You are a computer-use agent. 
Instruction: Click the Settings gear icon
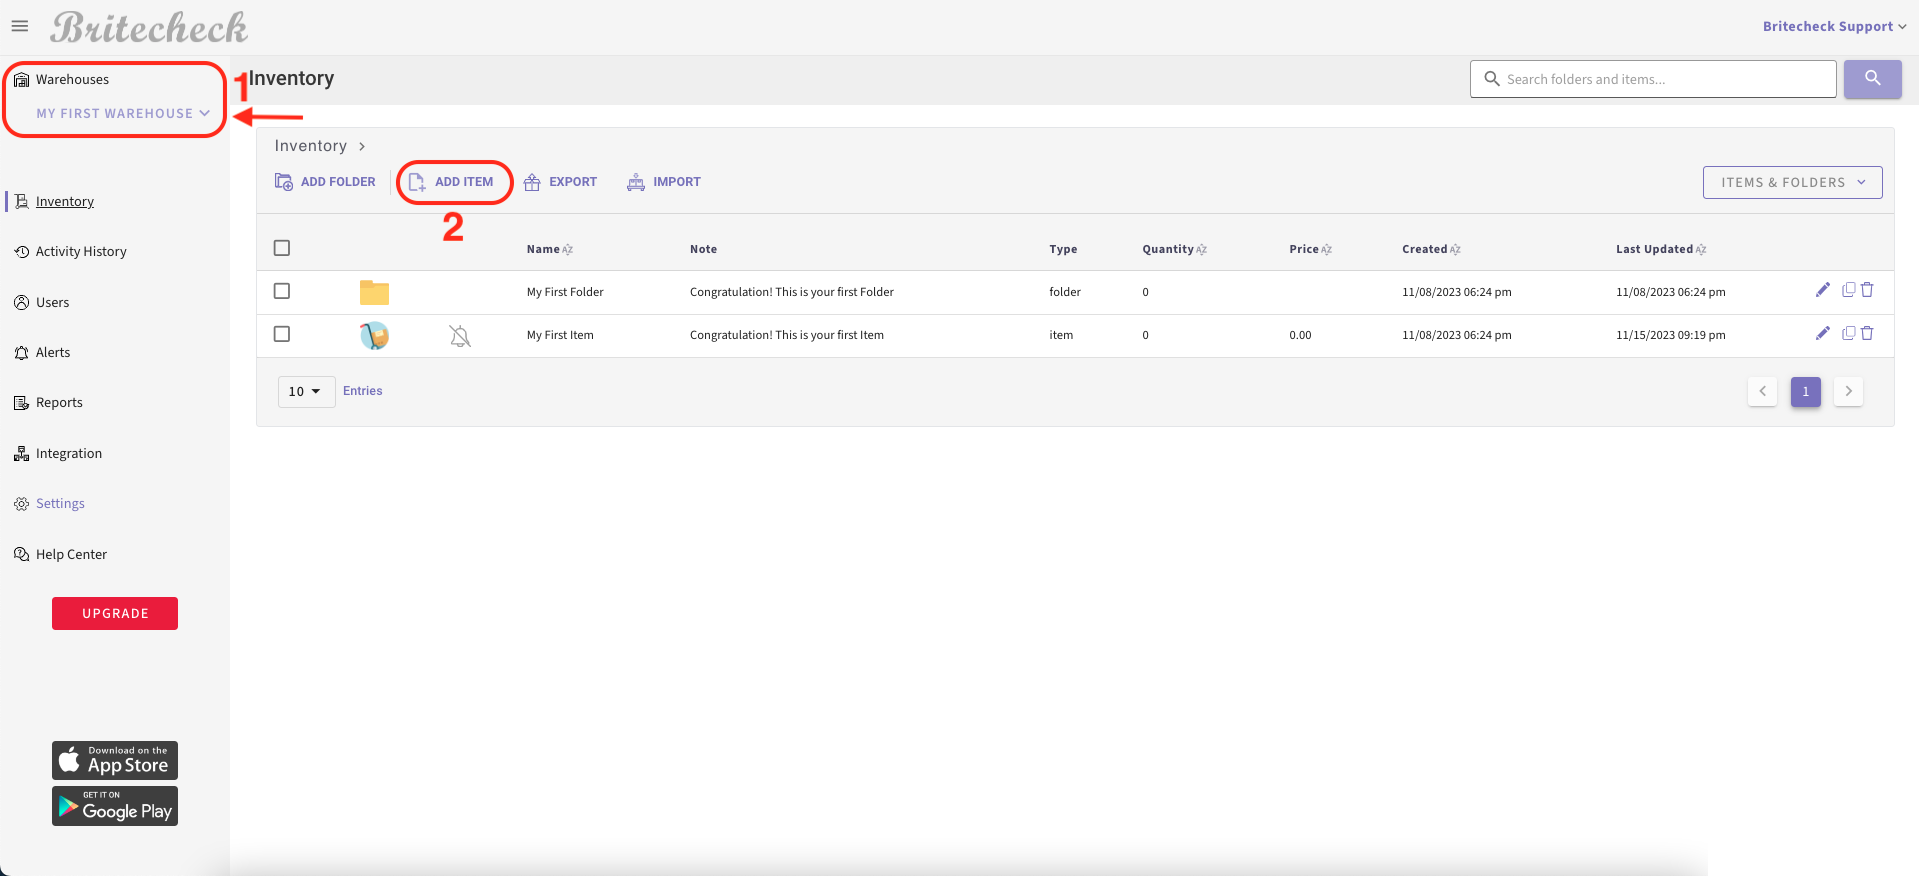click(21, 504)
